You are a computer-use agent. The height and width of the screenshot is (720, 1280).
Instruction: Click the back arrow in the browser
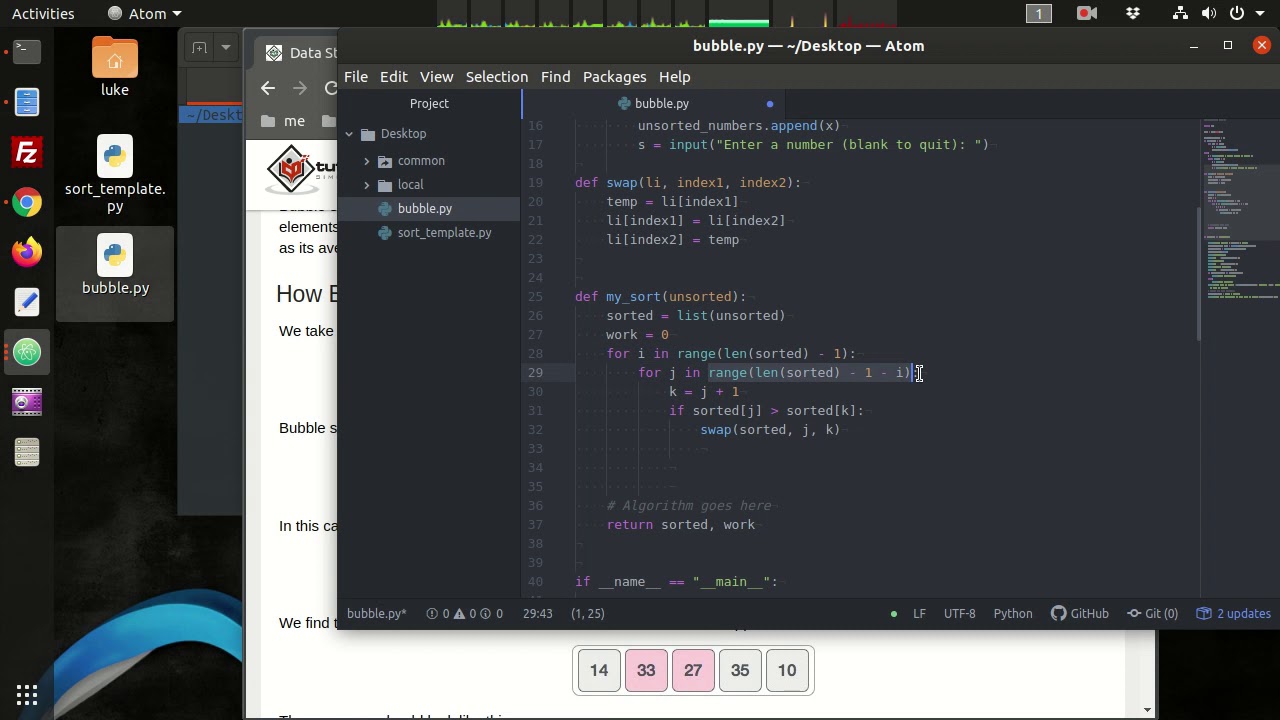click(x=267, y=88)
